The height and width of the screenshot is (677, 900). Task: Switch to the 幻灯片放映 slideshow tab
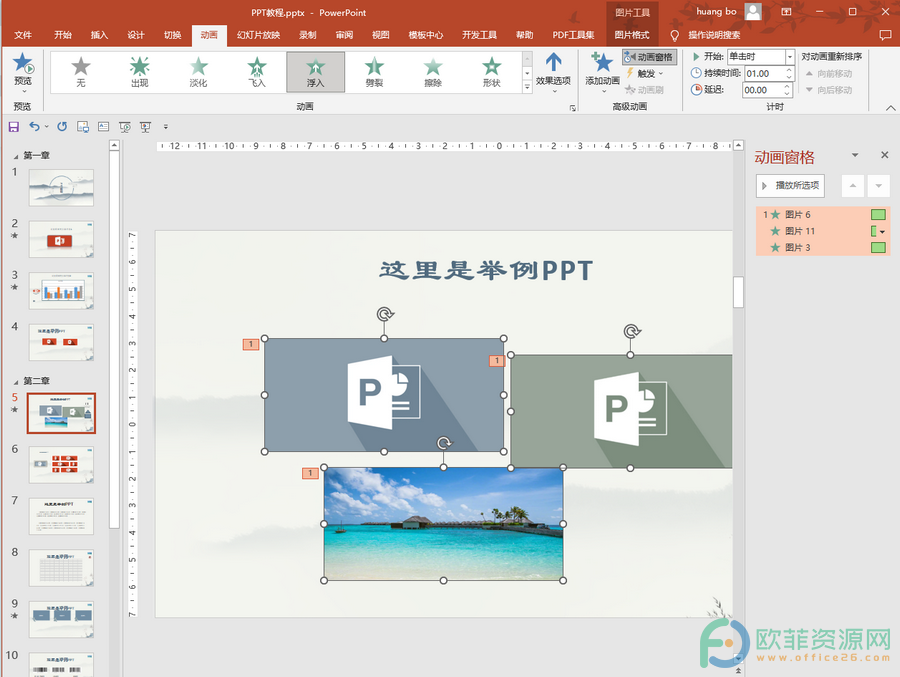pyautogui.click(x=258, y=35)
